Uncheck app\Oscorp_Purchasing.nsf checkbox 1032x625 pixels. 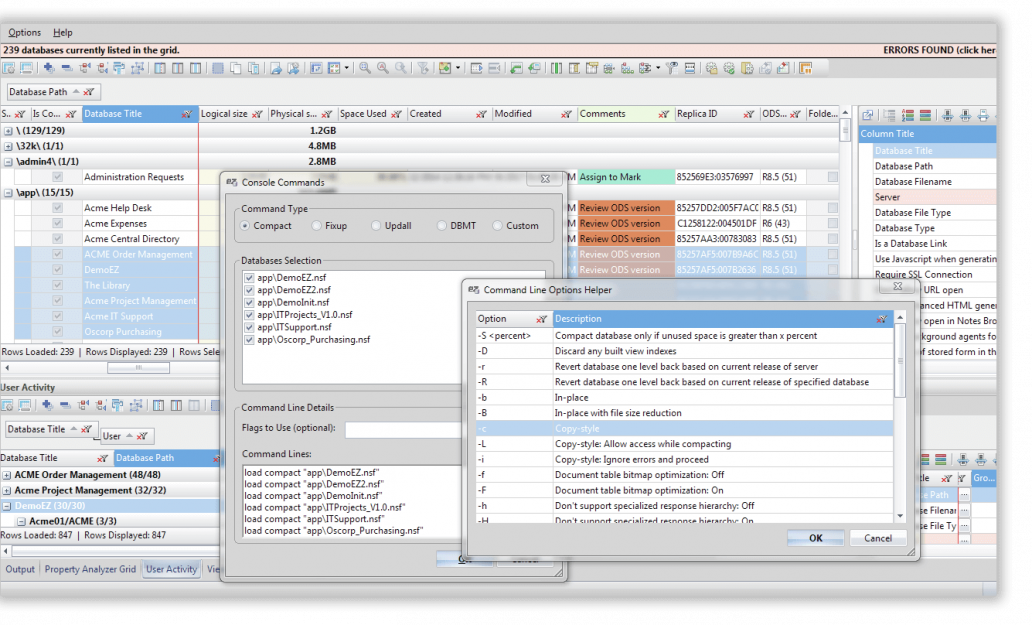[249, 340]
